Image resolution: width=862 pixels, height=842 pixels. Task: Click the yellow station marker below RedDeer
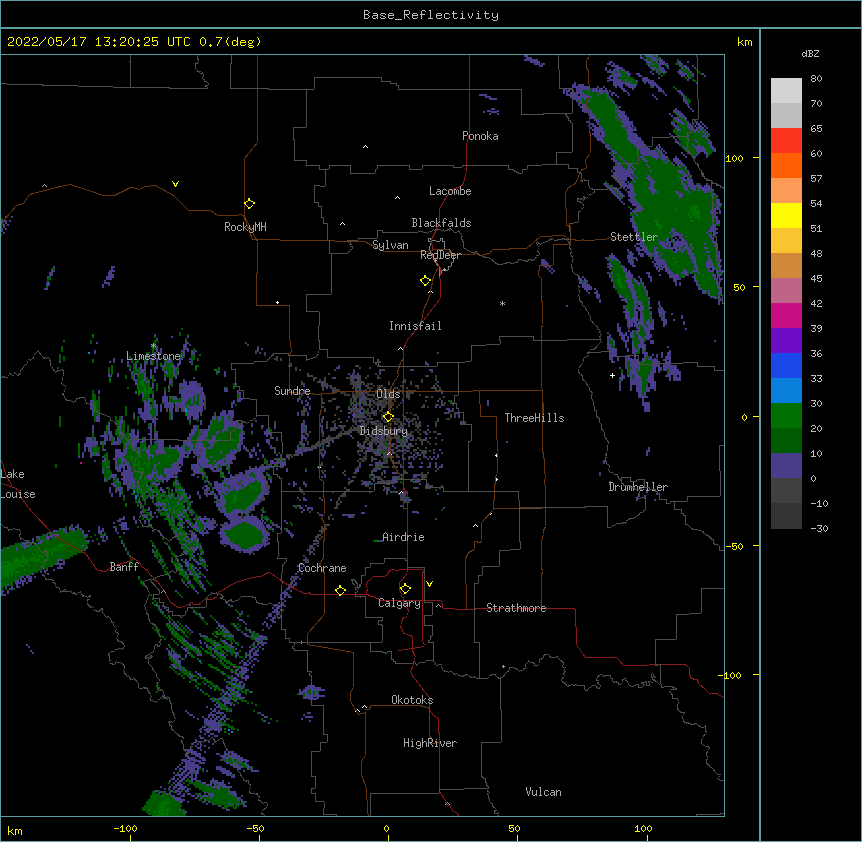point(426,281)
